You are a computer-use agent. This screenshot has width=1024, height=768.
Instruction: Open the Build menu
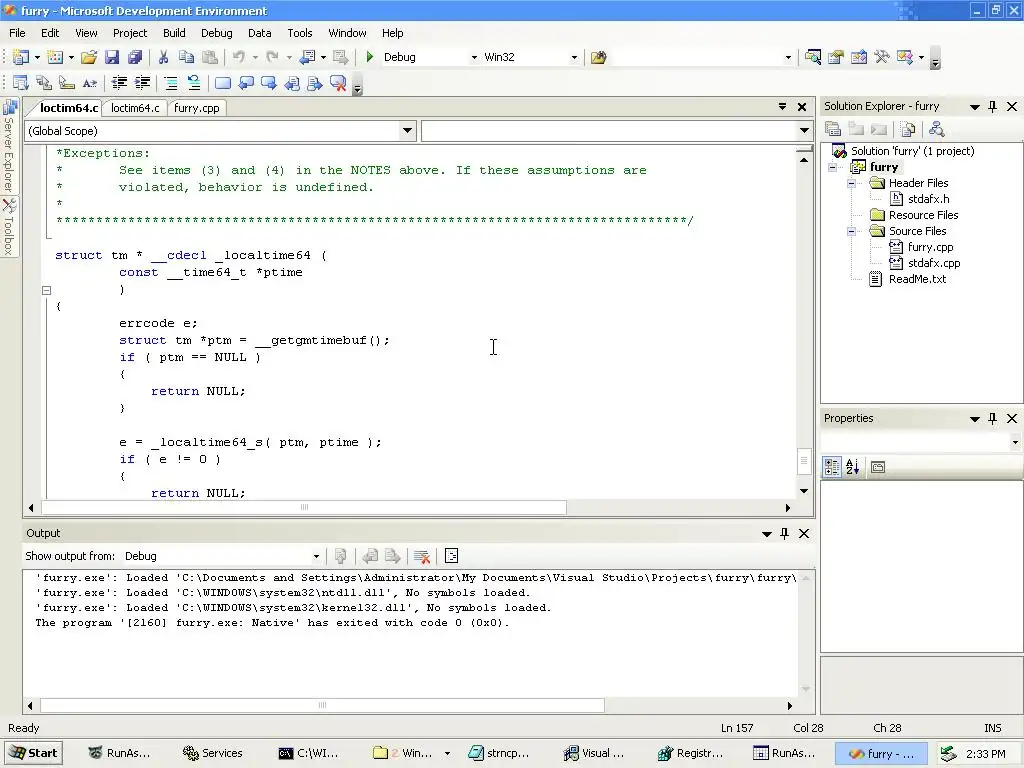click(x=174, y=33)
